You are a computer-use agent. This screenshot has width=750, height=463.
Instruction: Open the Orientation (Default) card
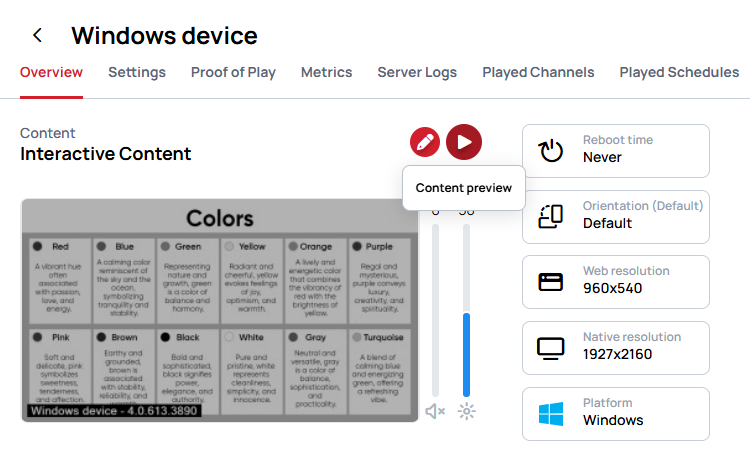click(x=616, y=217)
